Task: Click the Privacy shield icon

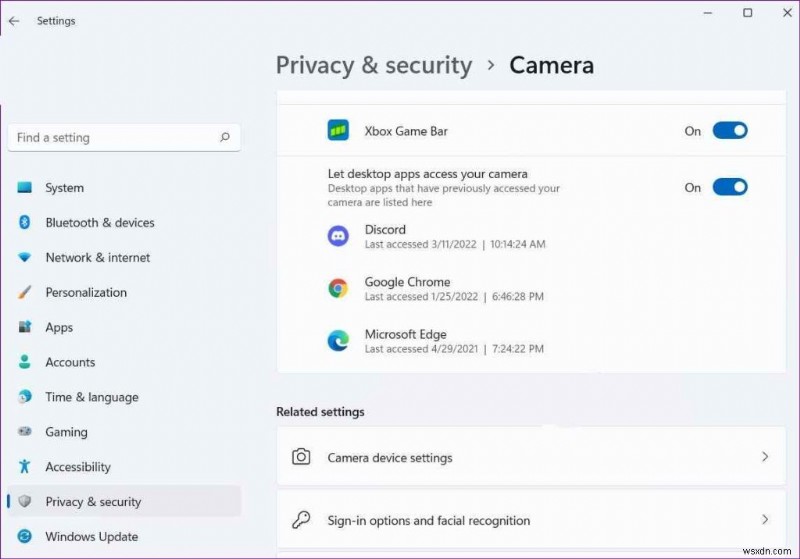Action: (x=24, y=501)
